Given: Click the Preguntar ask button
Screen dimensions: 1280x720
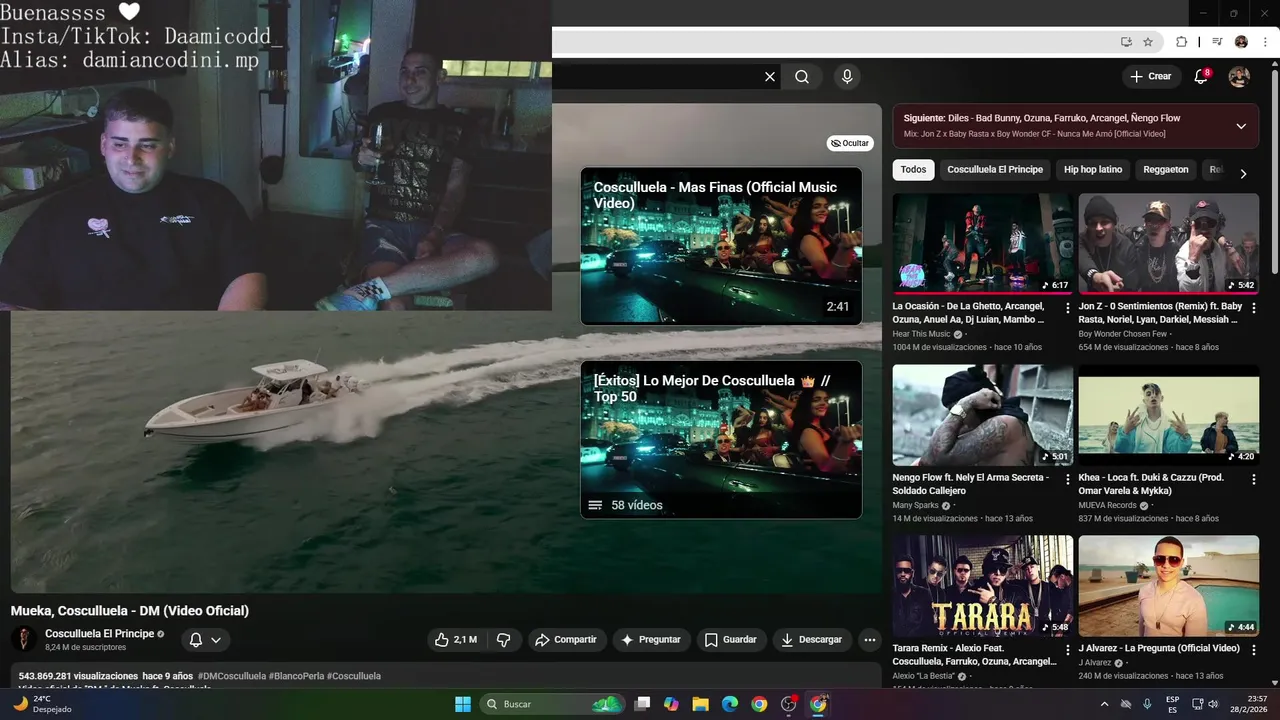Looking at the screenshot, I should coord(651,640).
